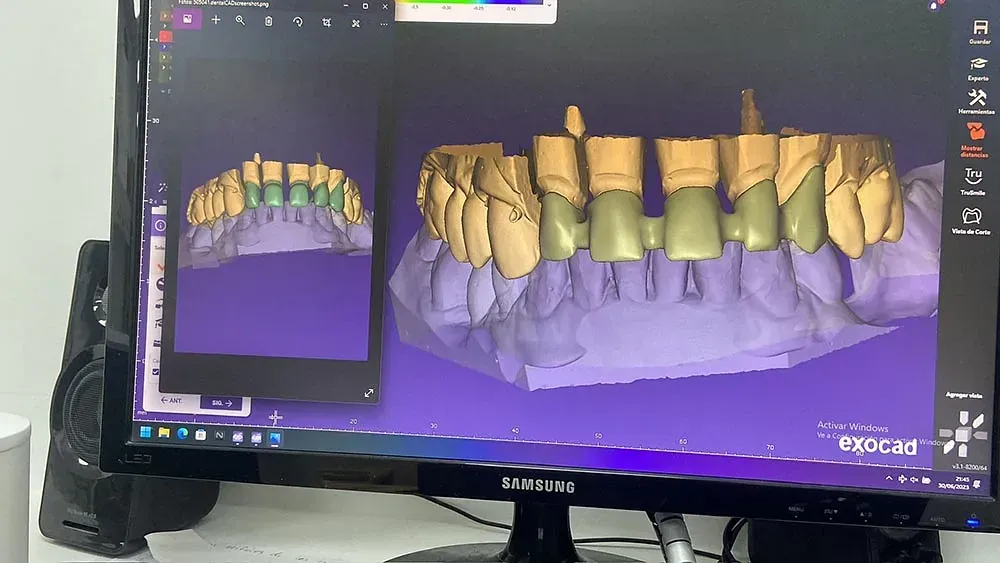
Task: Click the ANT. previous button
Action: pos(172,400)
